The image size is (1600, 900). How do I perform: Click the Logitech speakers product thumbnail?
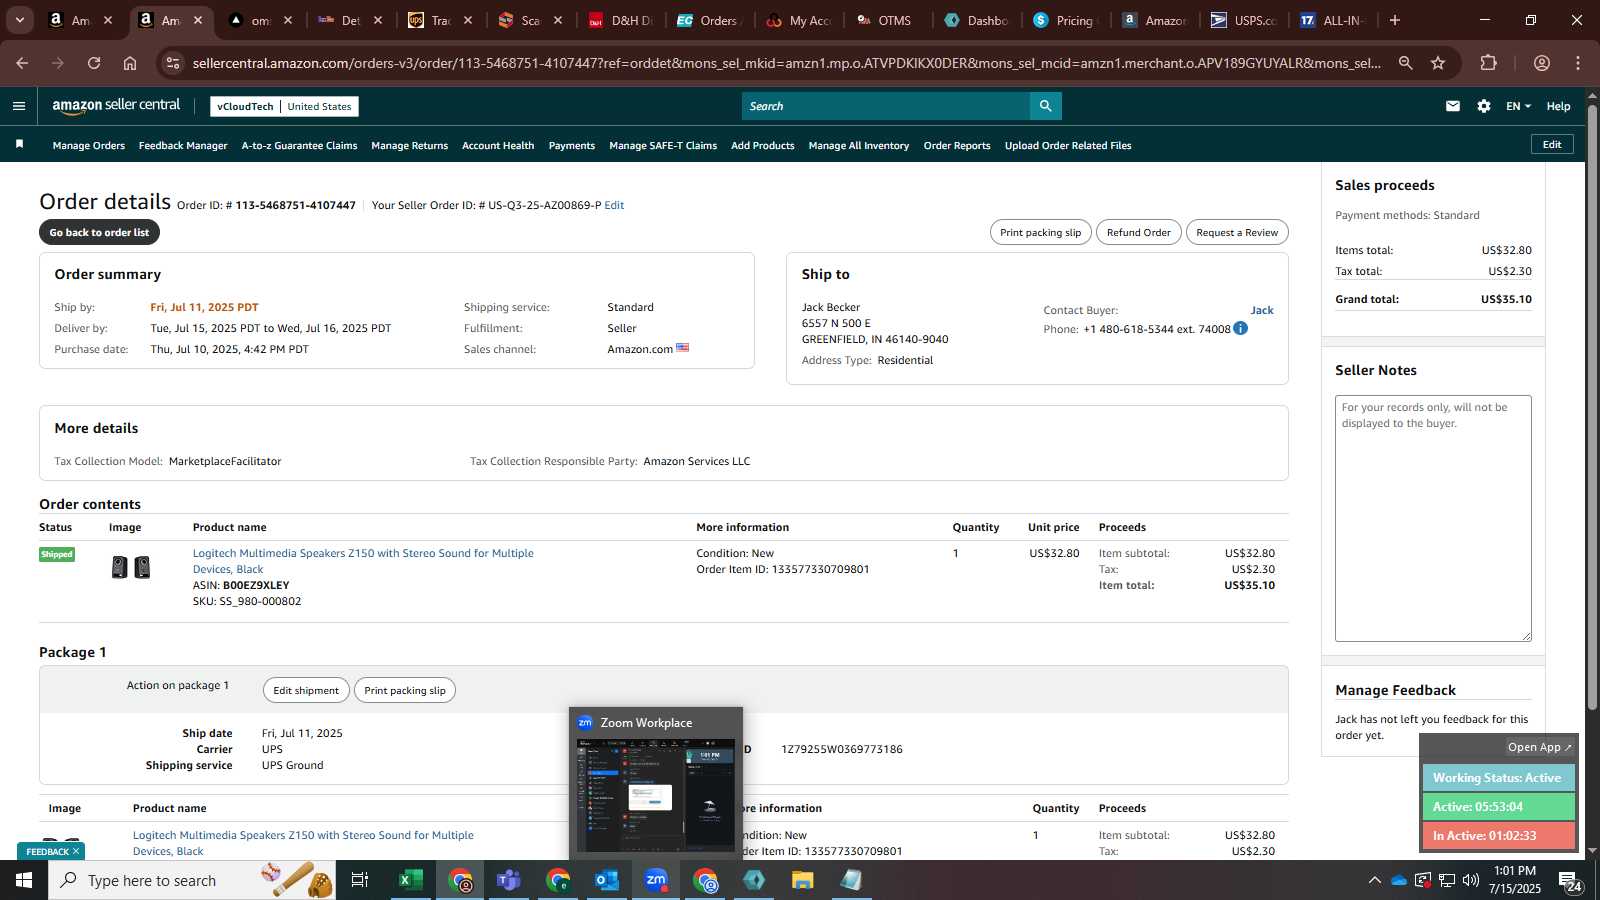pos(131,568)
